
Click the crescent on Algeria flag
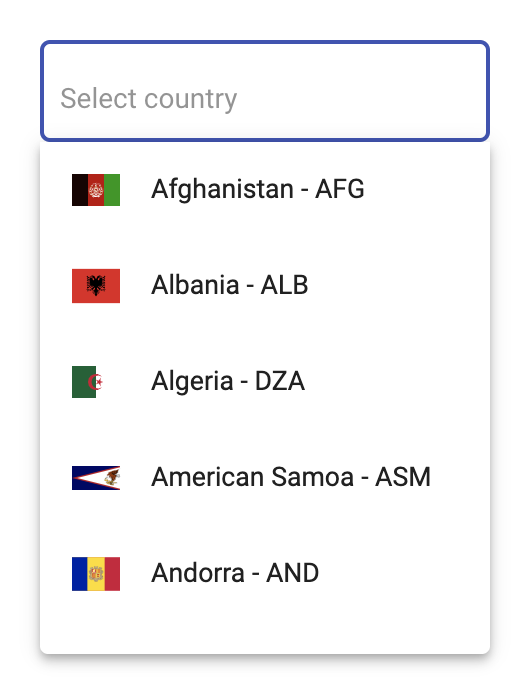pyautogui.click(x=95, y=382)
